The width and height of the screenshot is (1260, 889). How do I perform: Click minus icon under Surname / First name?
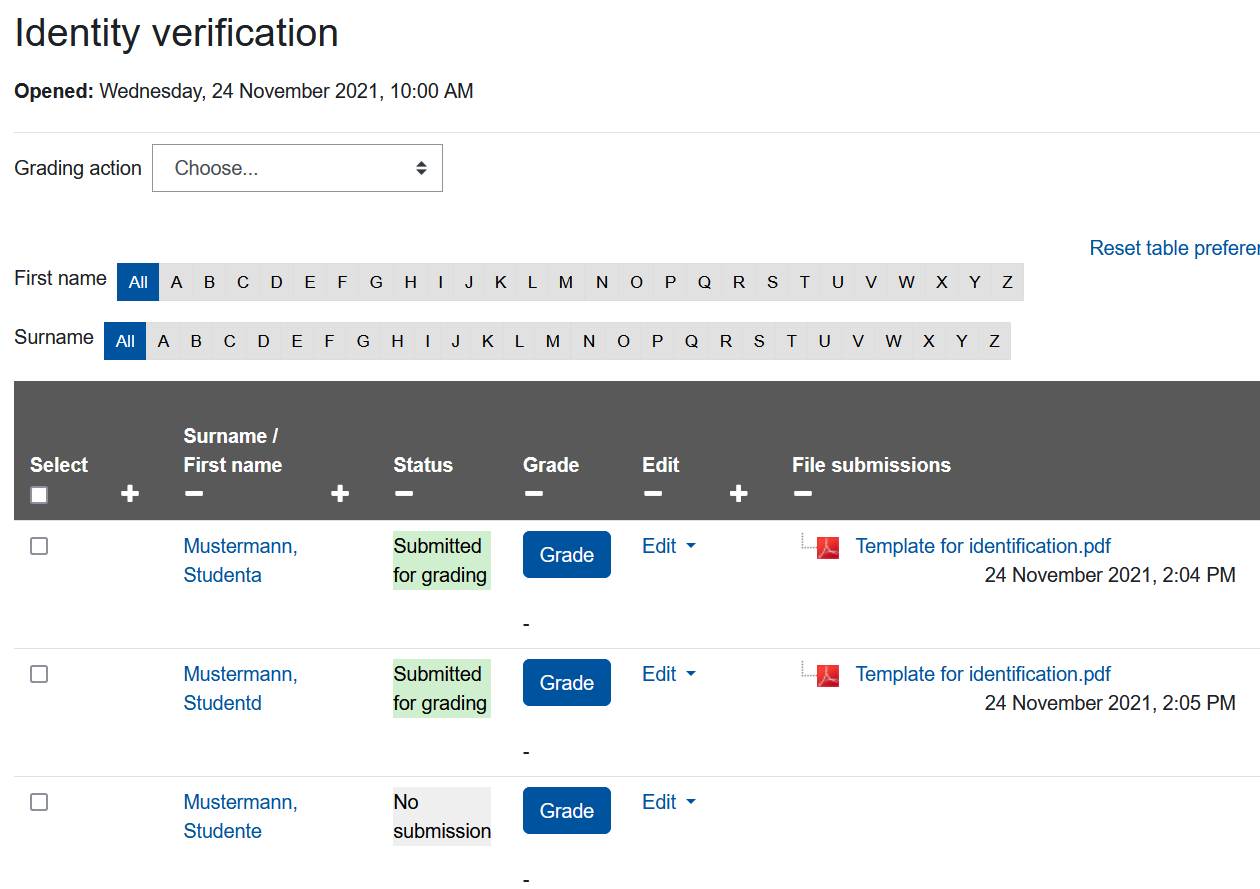tap(194, 494)
